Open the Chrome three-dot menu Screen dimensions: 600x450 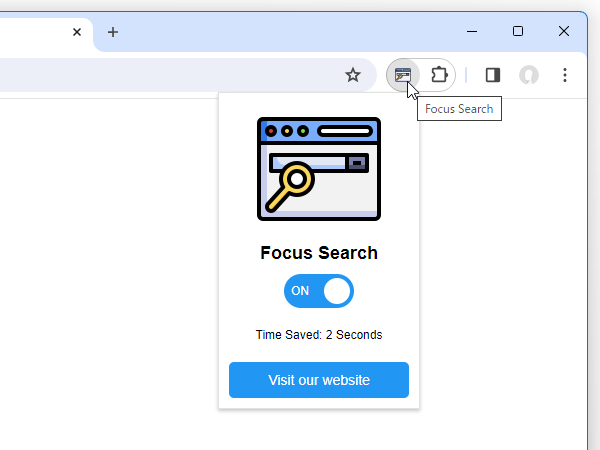565,75
